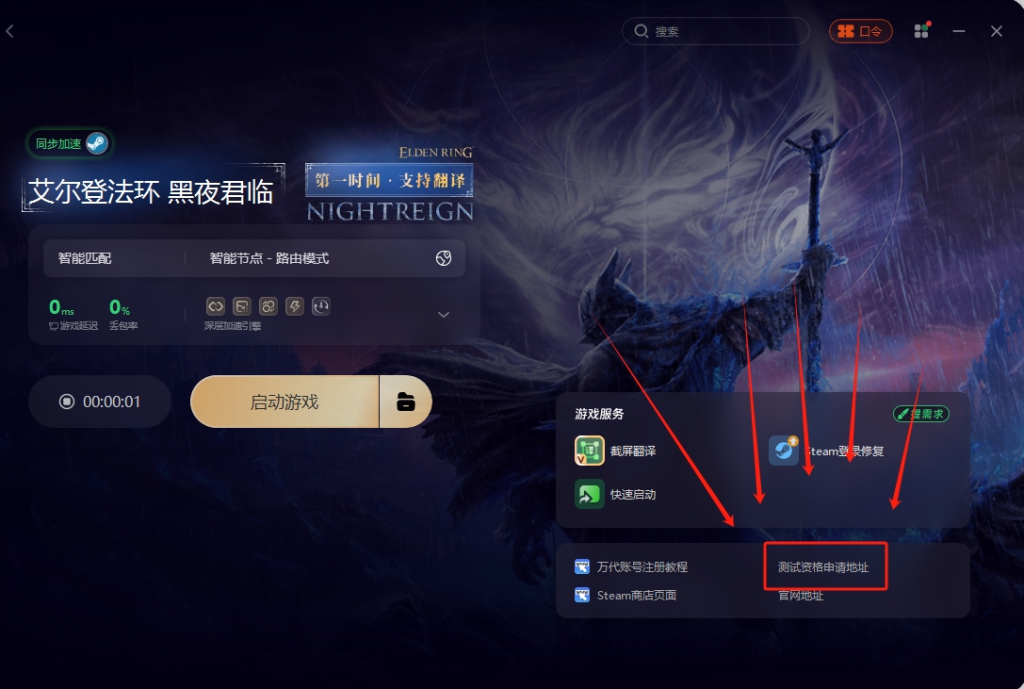The width and height of the screenshot is (1024, 689).
Task: Toggle the clock gauge engine icon
Action: 321,306
